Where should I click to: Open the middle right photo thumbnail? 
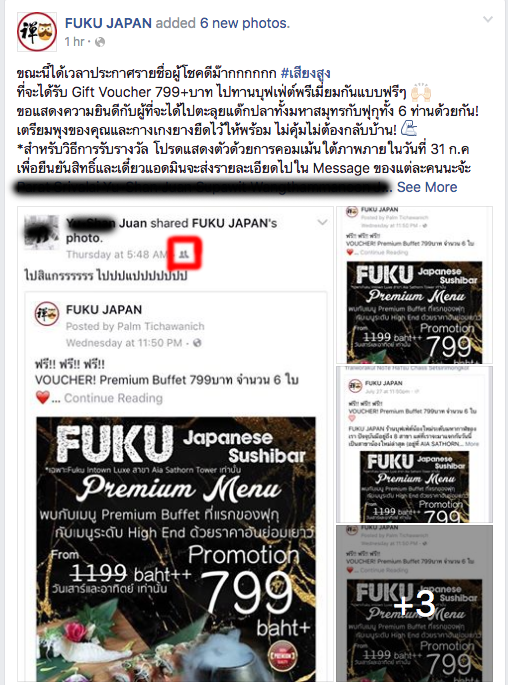point(414,444)
